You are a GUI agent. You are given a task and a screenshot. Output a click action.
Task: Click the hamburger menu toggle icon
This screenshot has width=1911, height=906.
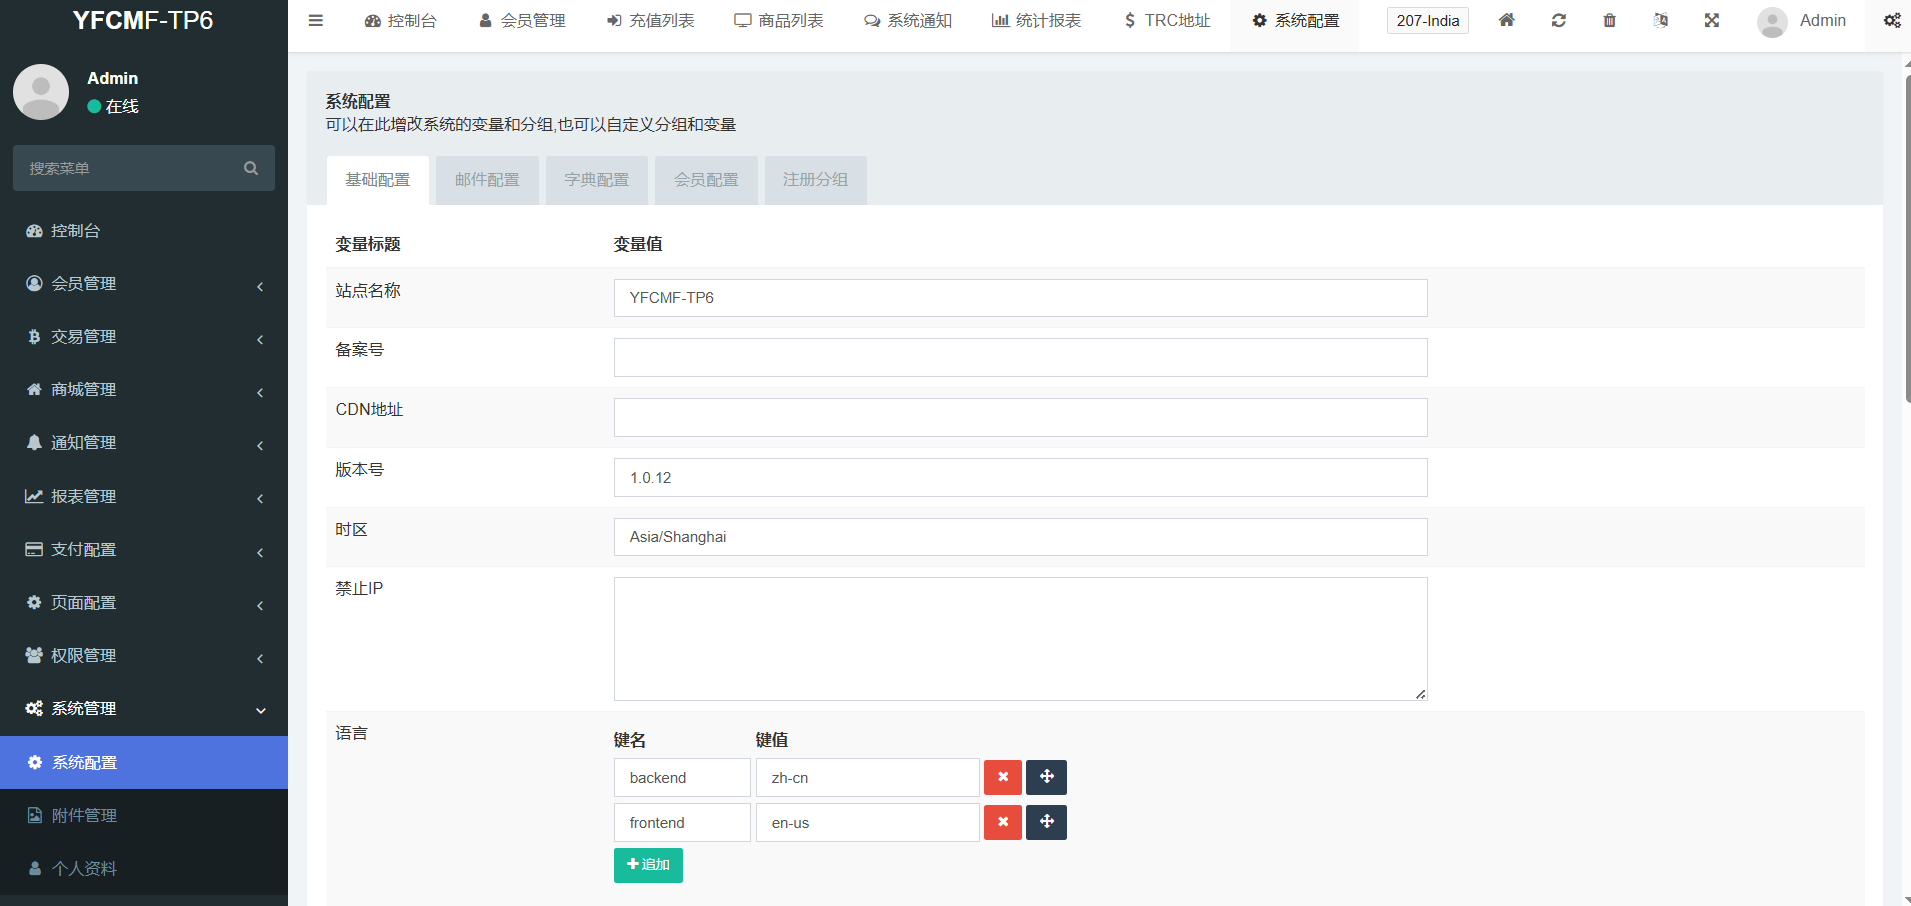pyautogui.click(x=316, y=20)
